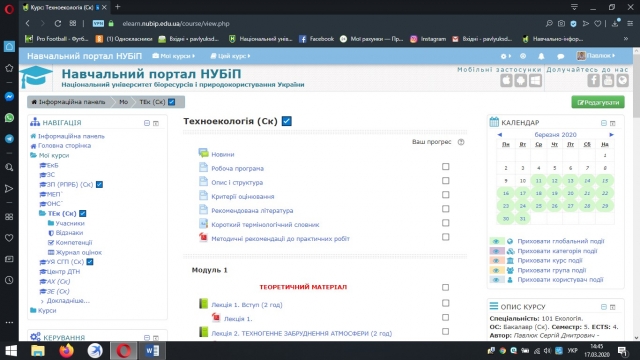Screen dimensions: 640x360
Task: Open Word from the taskbar
Action: [152, 351]
